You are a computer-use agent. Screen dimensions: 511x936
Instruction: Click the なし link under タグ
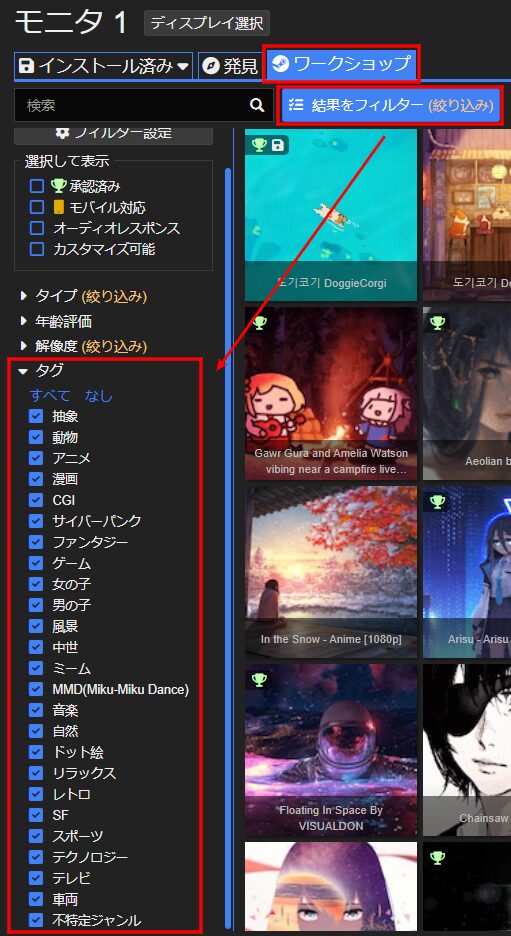pos(98,395)
